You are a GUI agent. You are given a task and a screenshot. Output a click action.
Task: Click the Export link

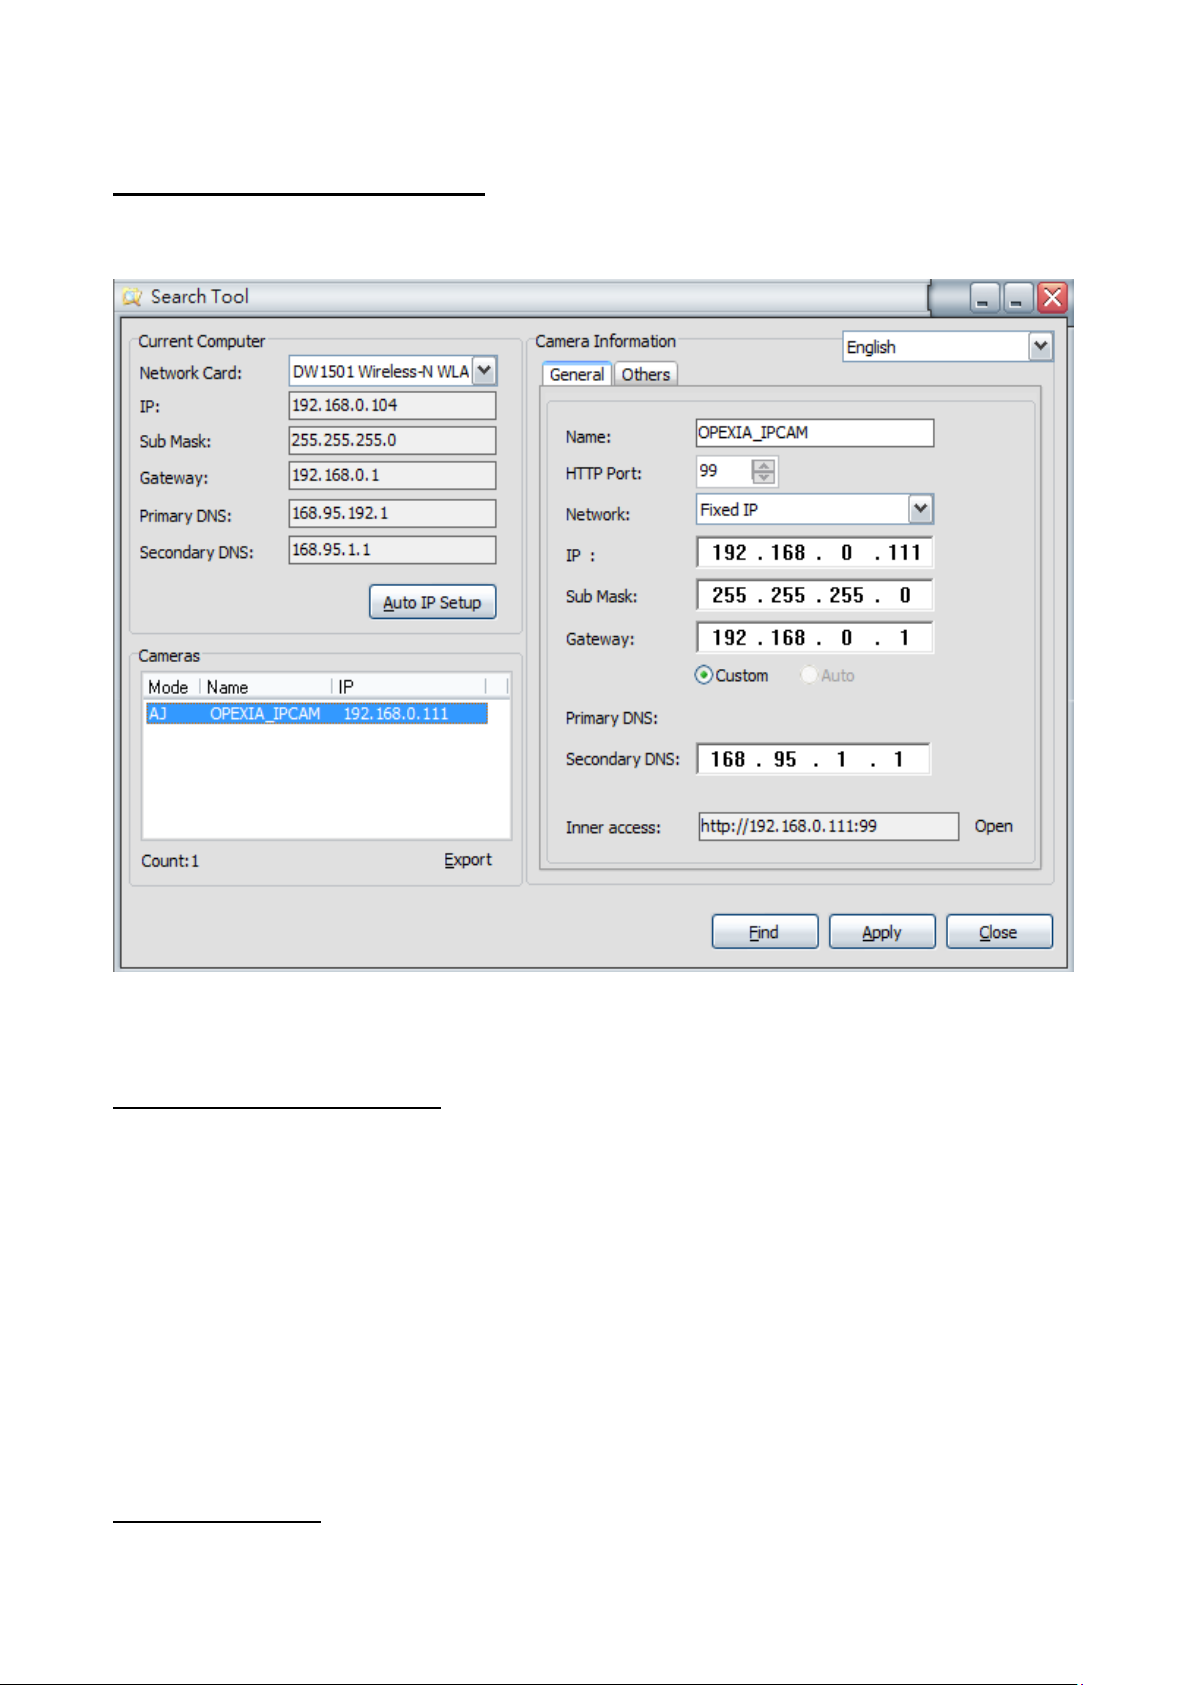(467, 860)
